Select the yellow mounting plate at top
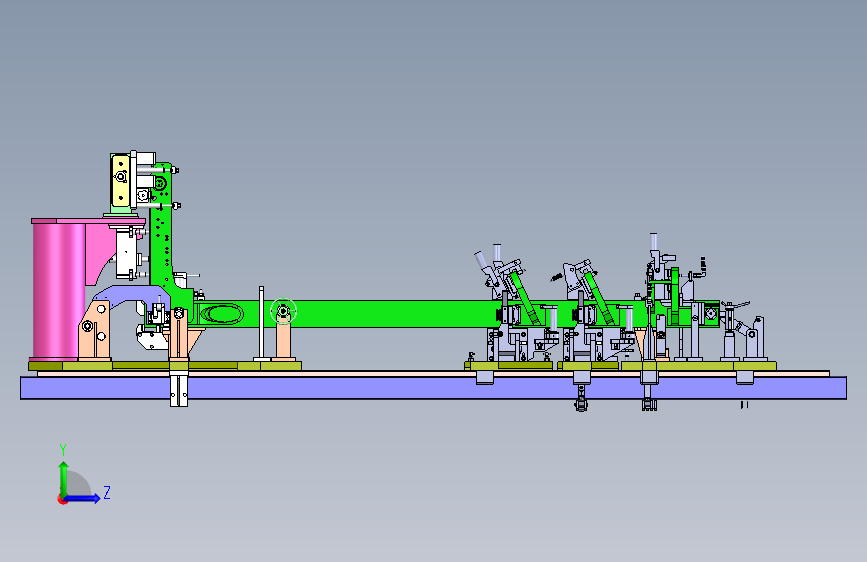Viewport: 867px width, 562px height. (x=121, y=180)
